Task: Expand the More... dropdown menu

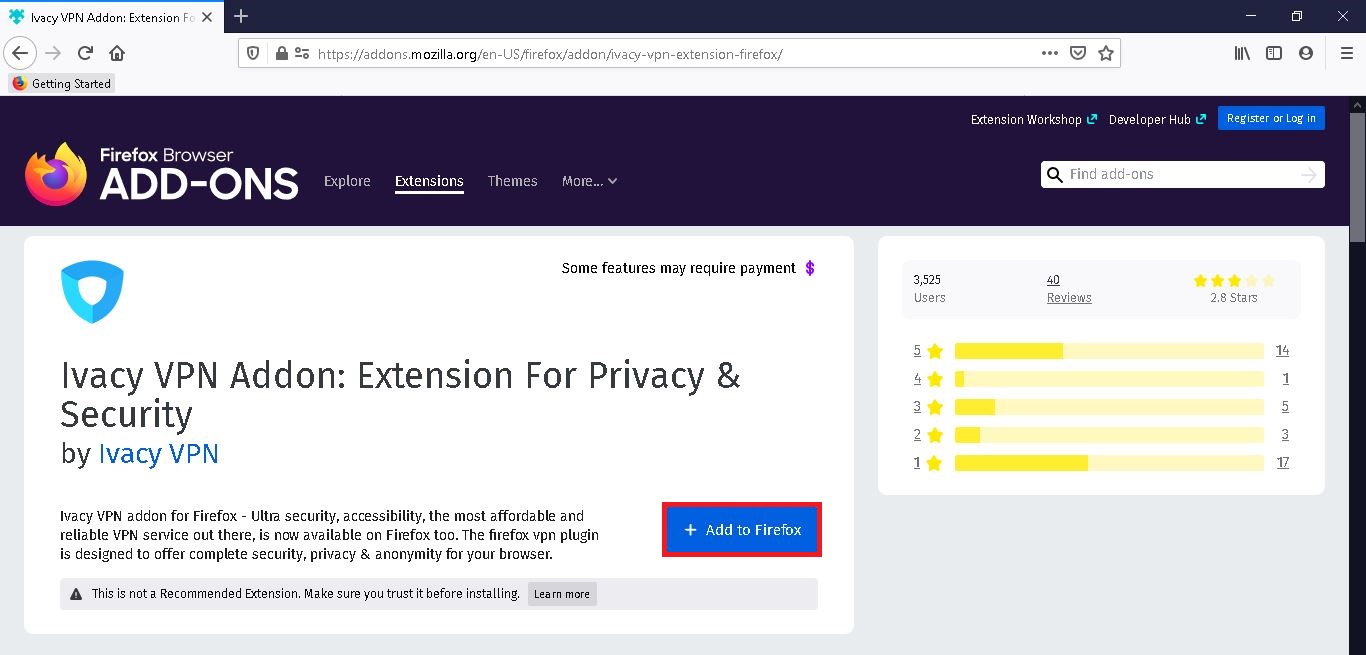Action: [x=590, y=181]
